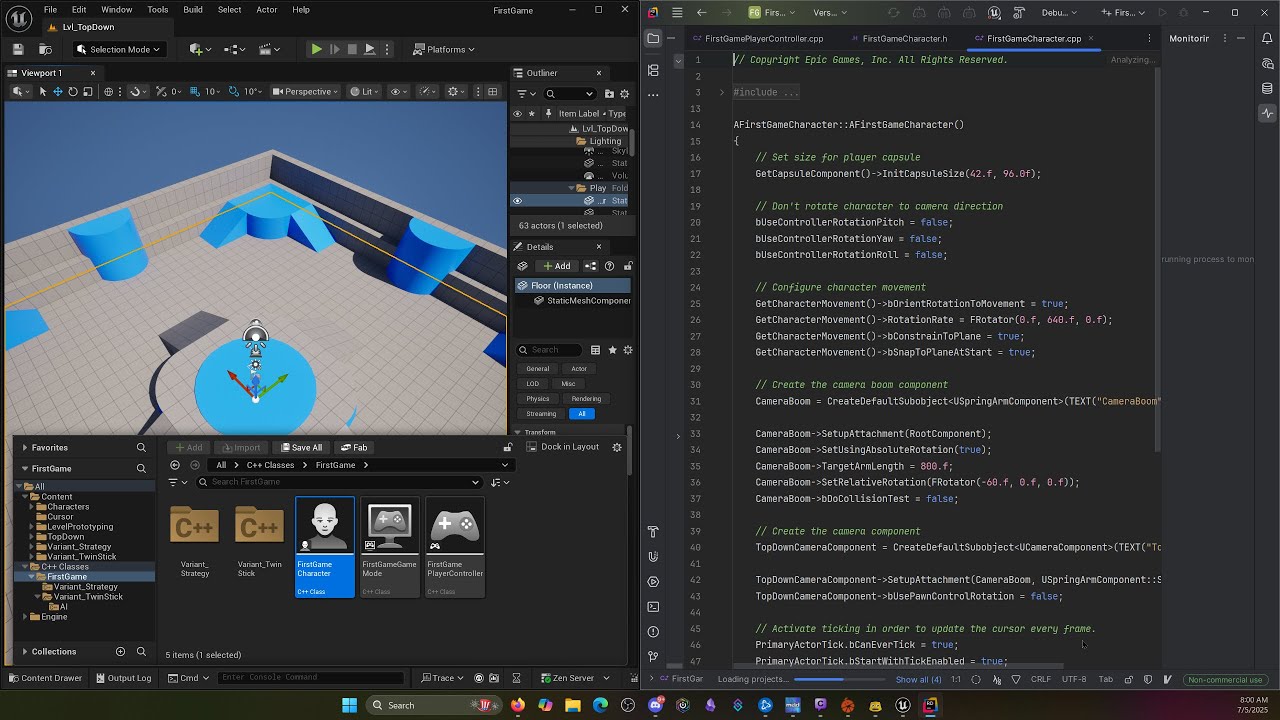The height and width of the screenshot is (720, 1280).
Task: Open the Lit view mode dropdown
Action: [365, 91]
